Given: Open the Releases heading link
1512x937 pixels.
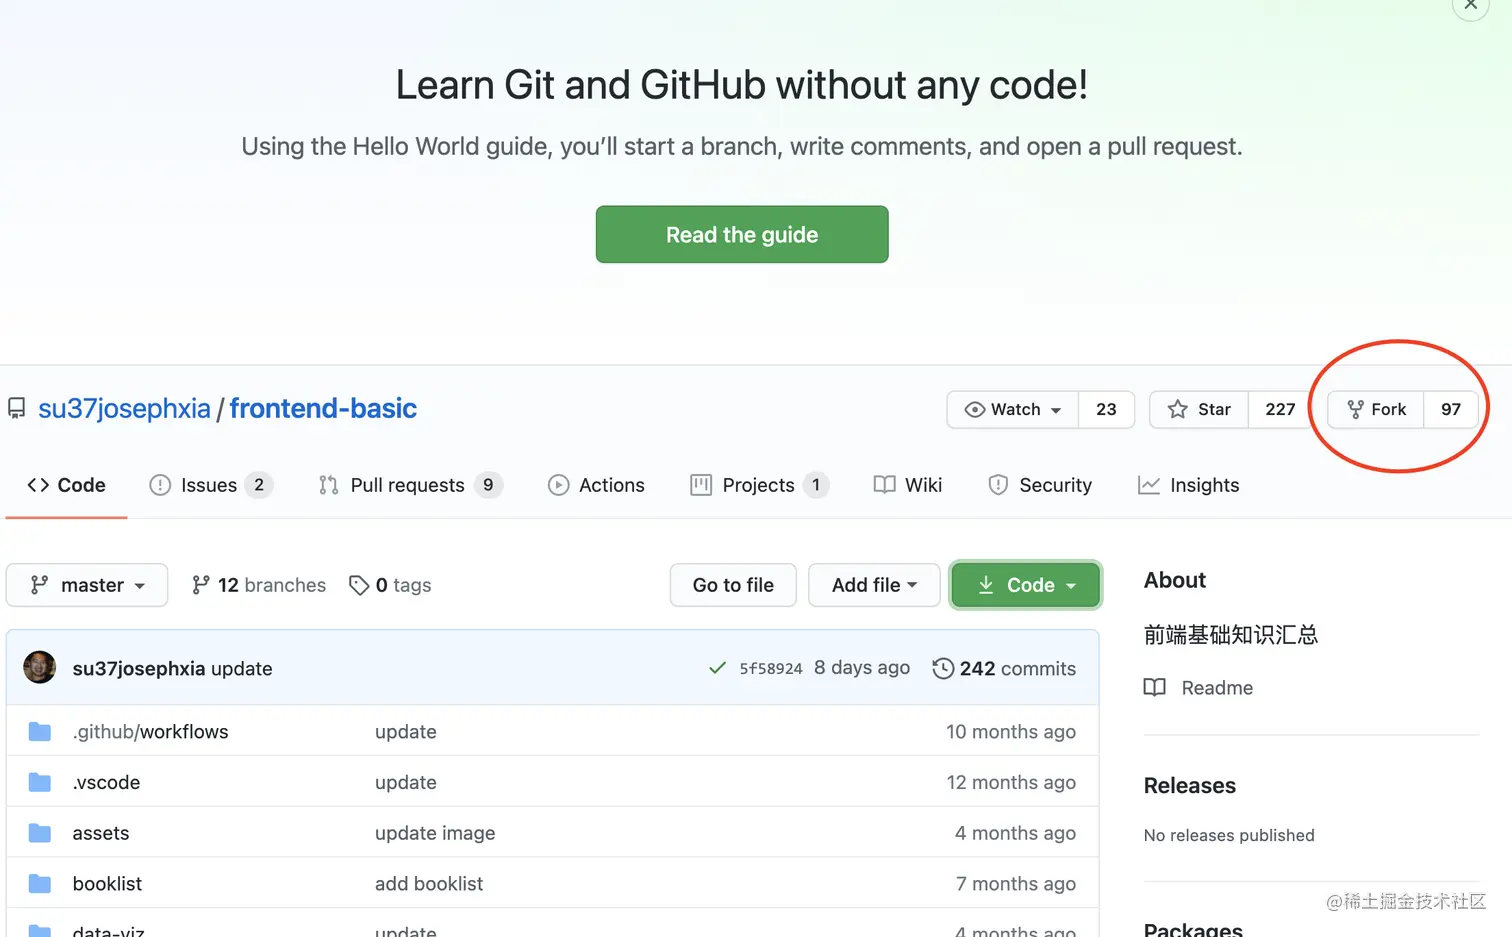Looking at the screenshot, I should tap(1190, 786).
